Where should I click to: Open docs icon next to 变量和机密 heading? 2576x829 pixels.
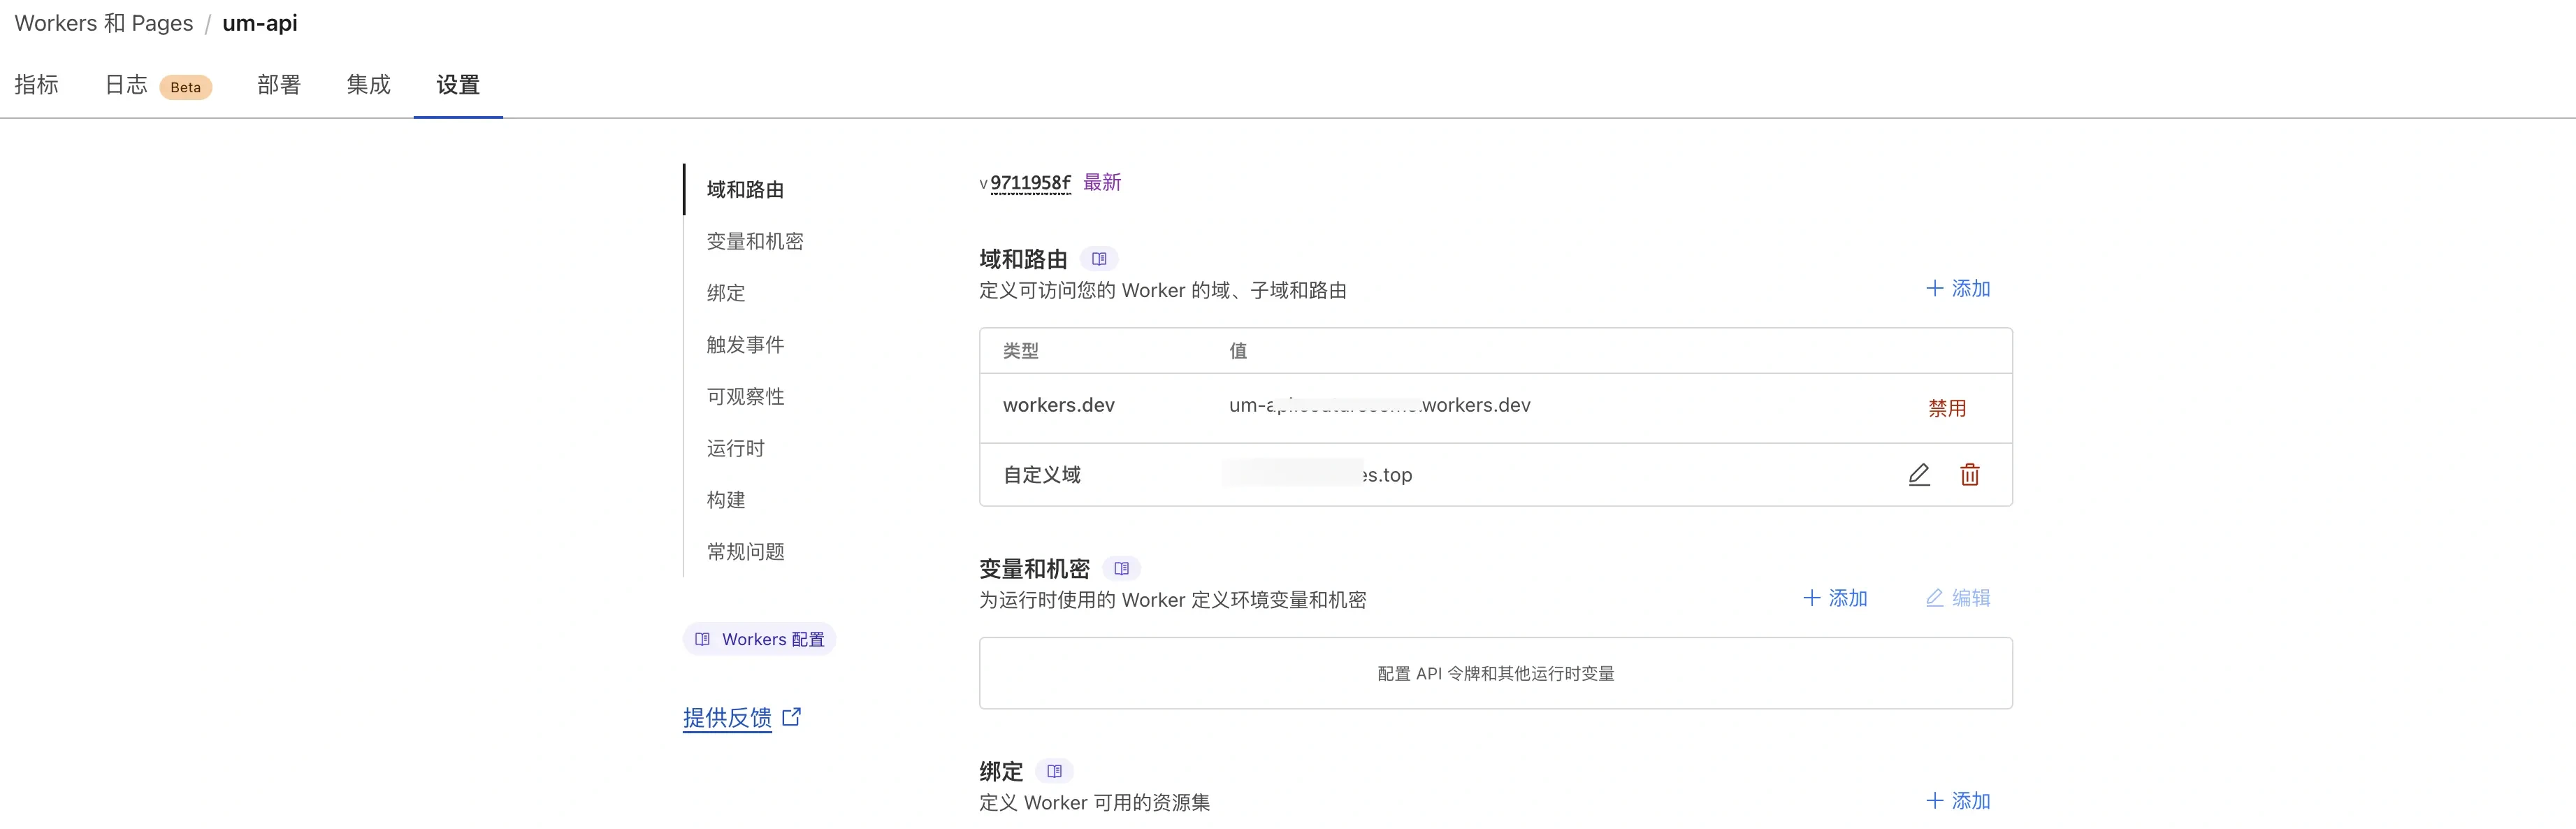1121,568
